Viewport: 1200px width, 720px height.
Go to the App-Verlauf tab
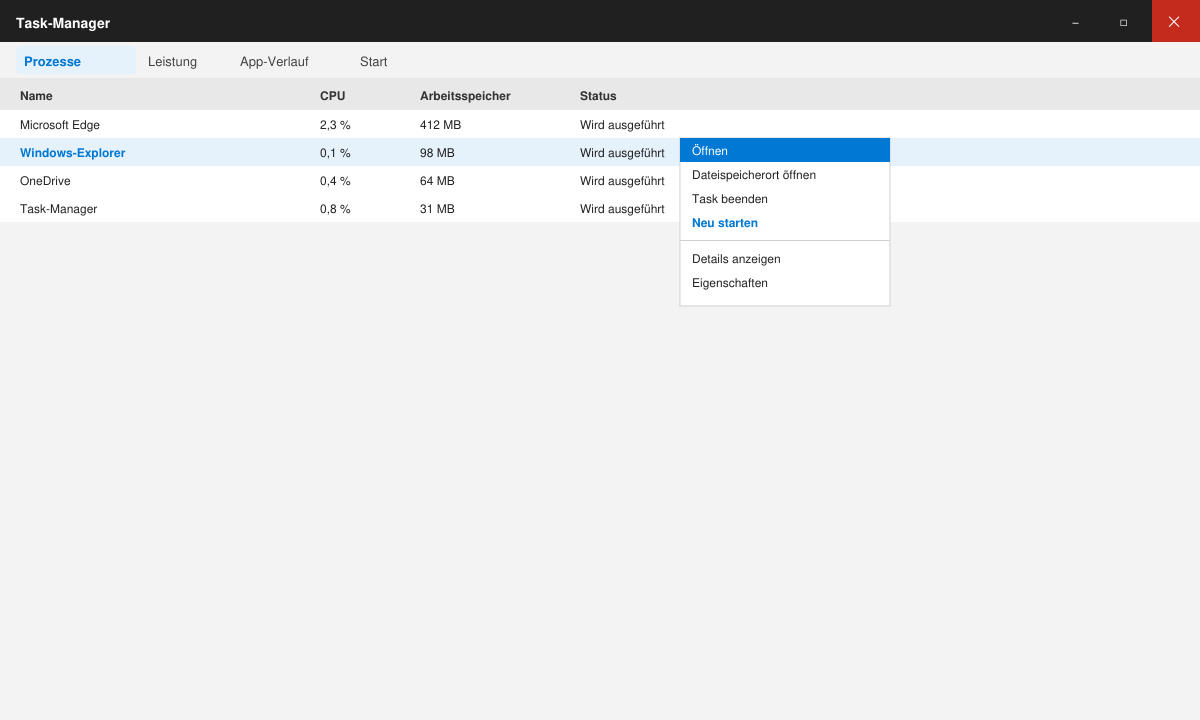(x=274, y=61)
